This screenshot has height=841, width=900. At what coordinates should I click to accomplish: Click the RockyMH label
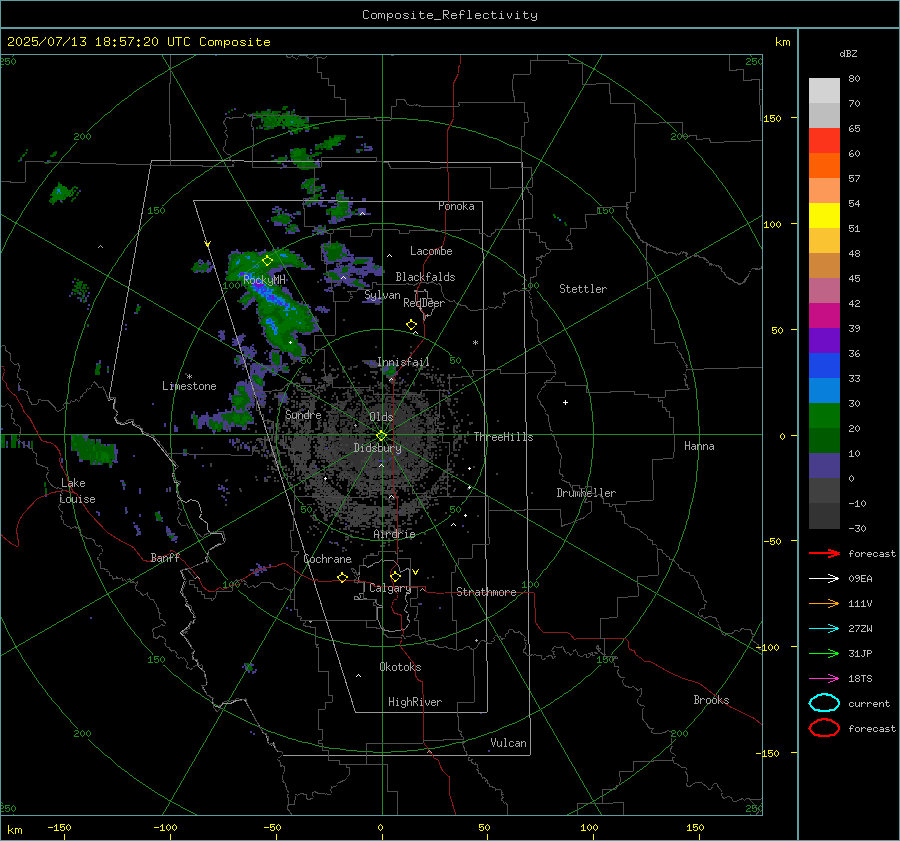tap(264, 280)
